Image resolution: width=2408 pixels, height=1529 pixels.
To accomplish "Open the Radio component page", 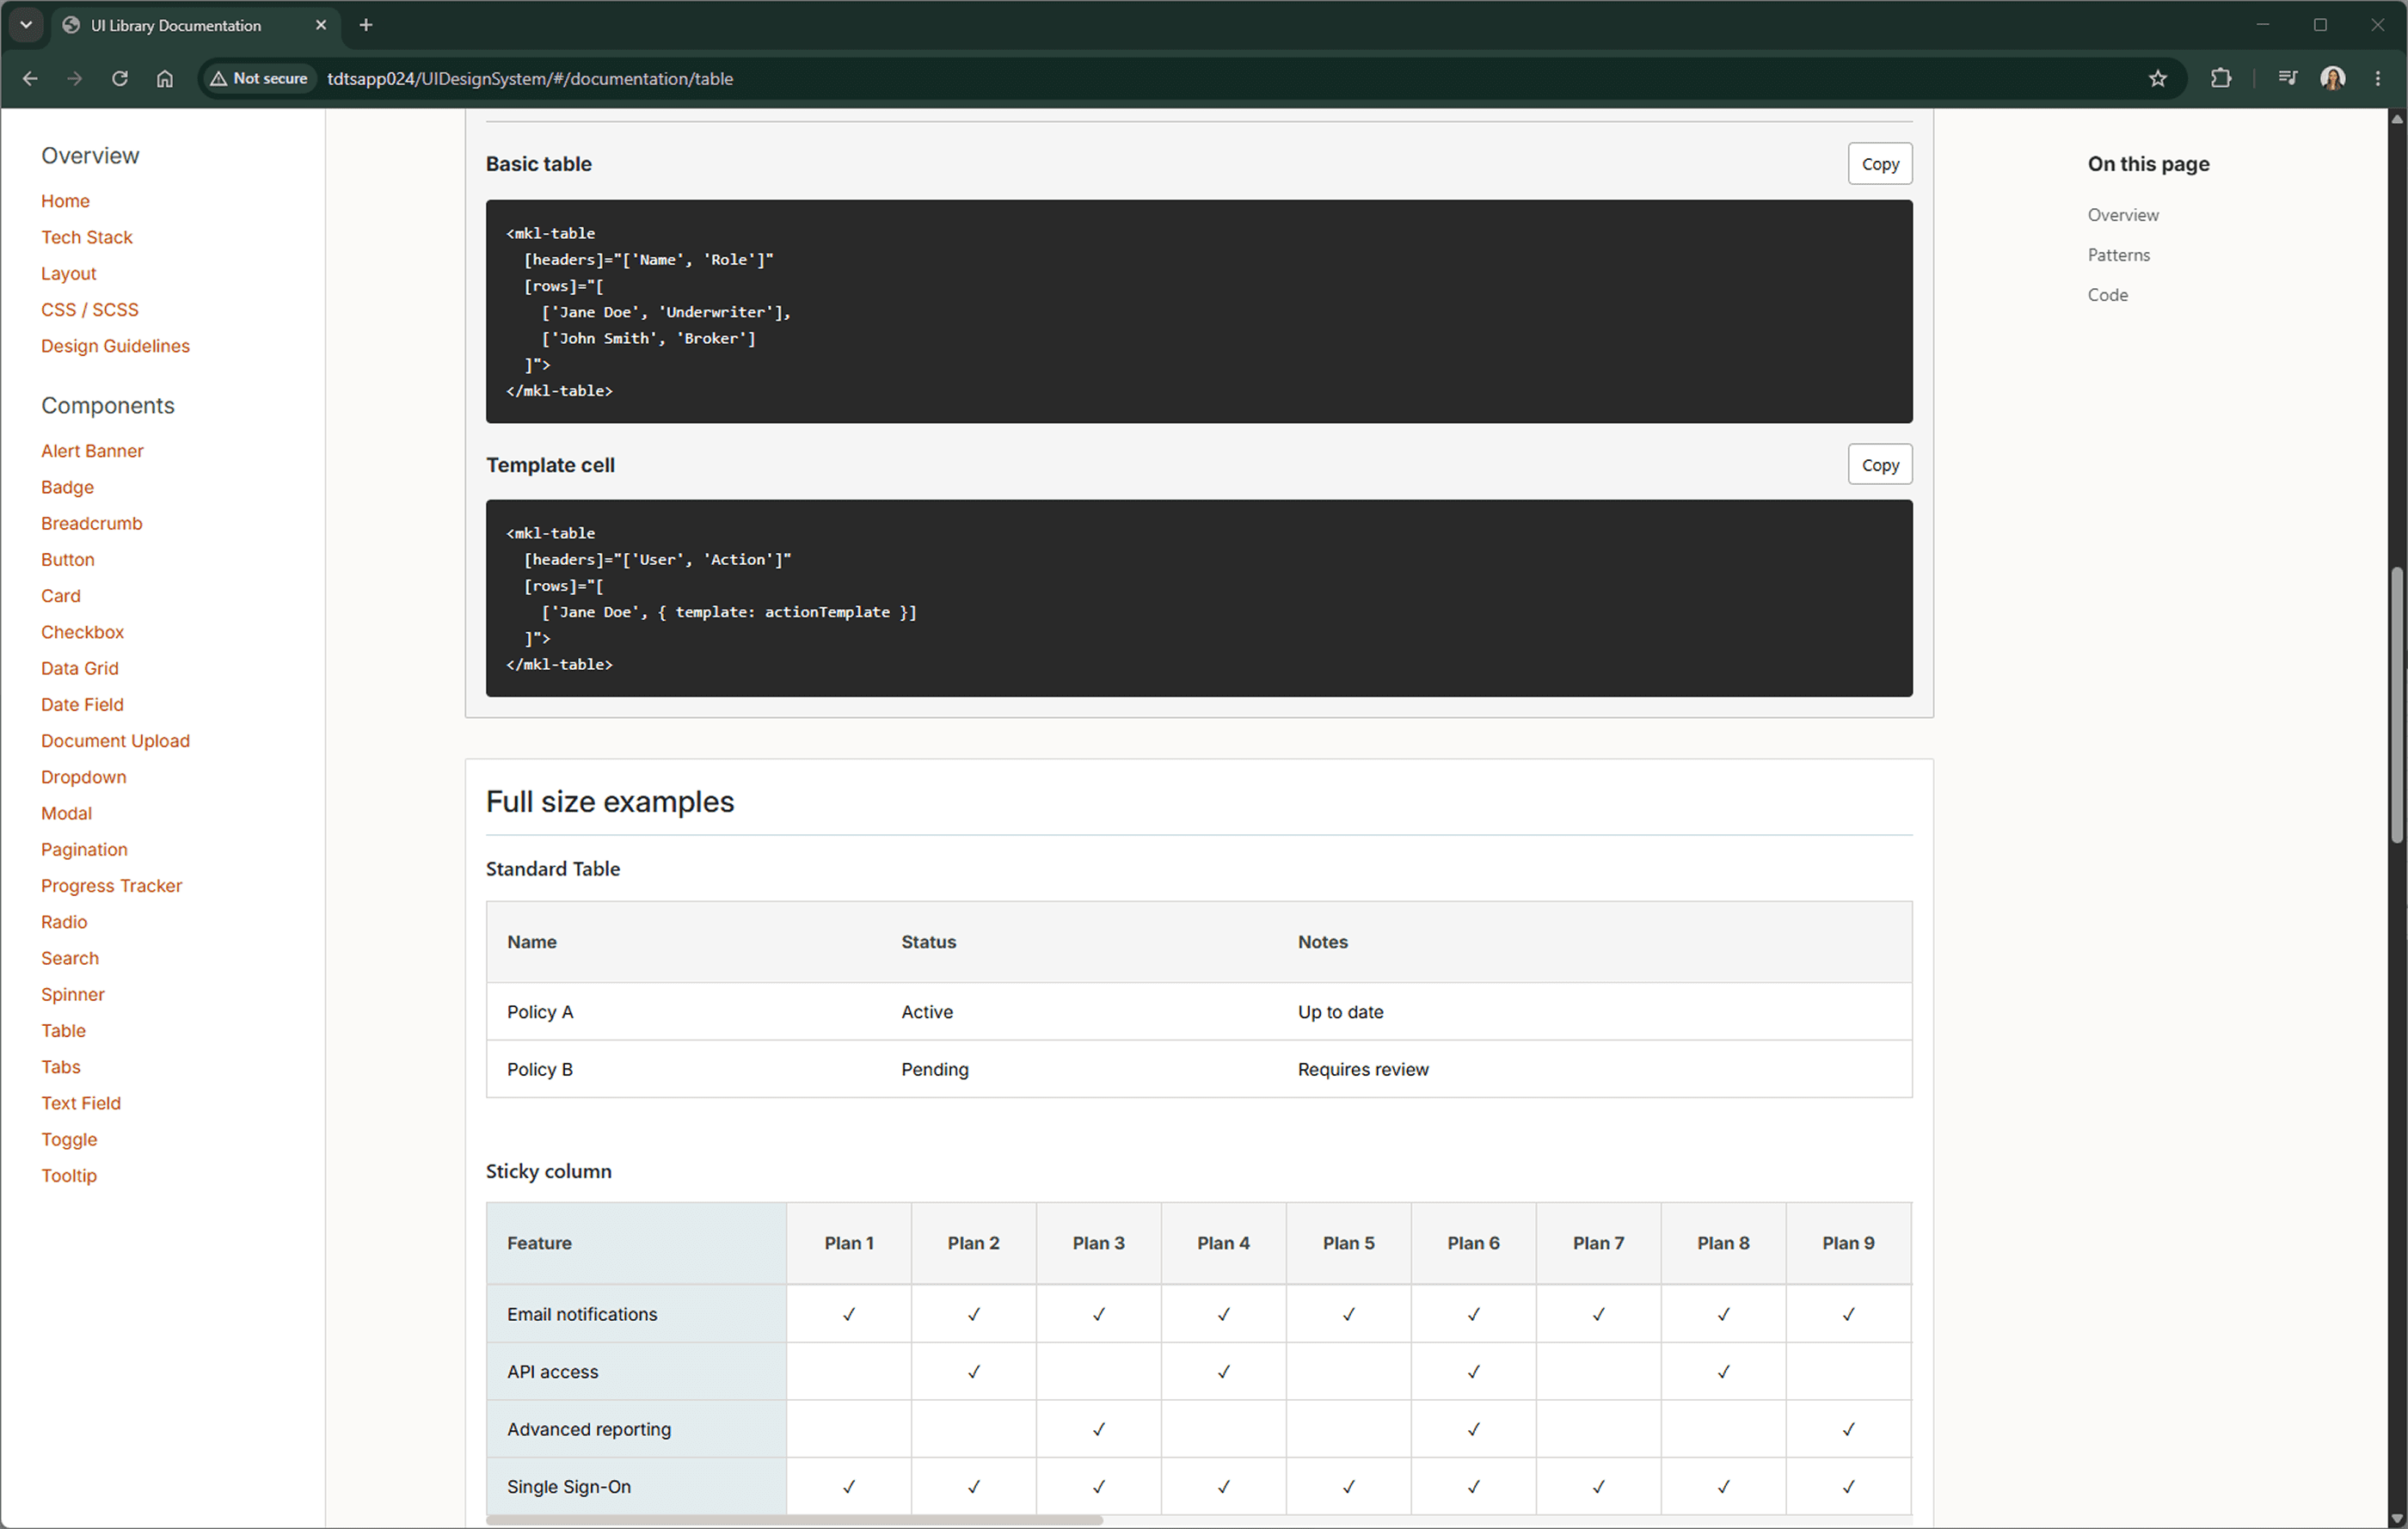I will [x=64, y=922].
